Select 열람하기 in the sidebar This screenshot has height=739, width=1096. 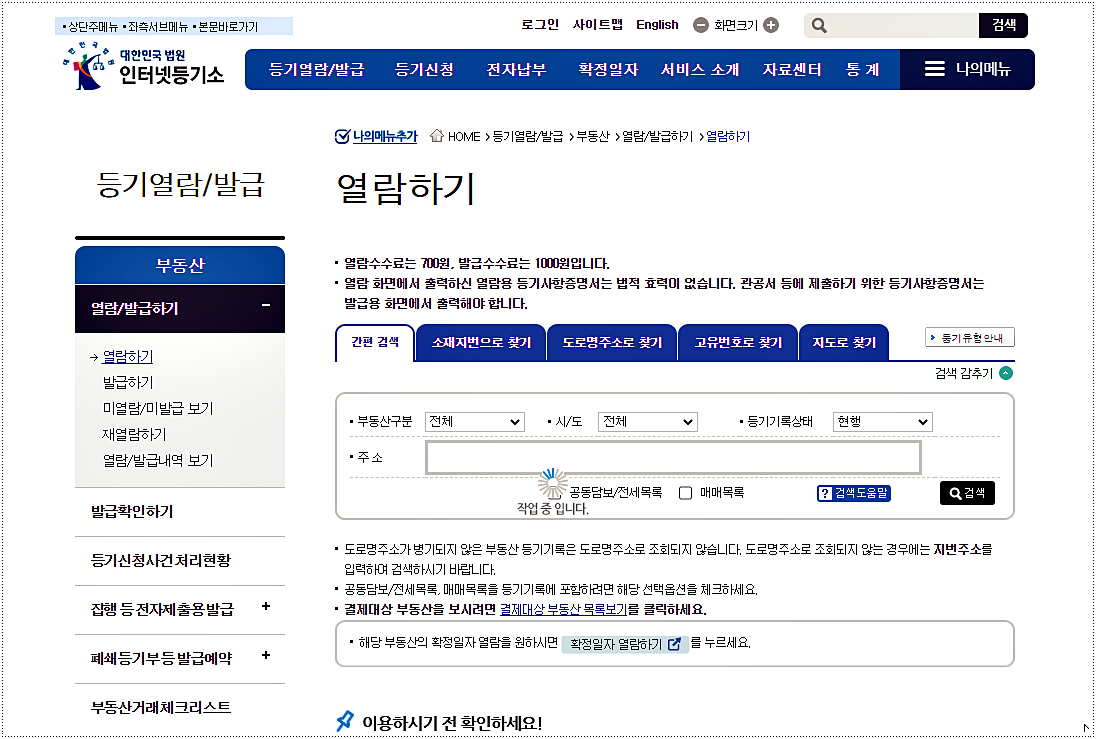point(127,357)
